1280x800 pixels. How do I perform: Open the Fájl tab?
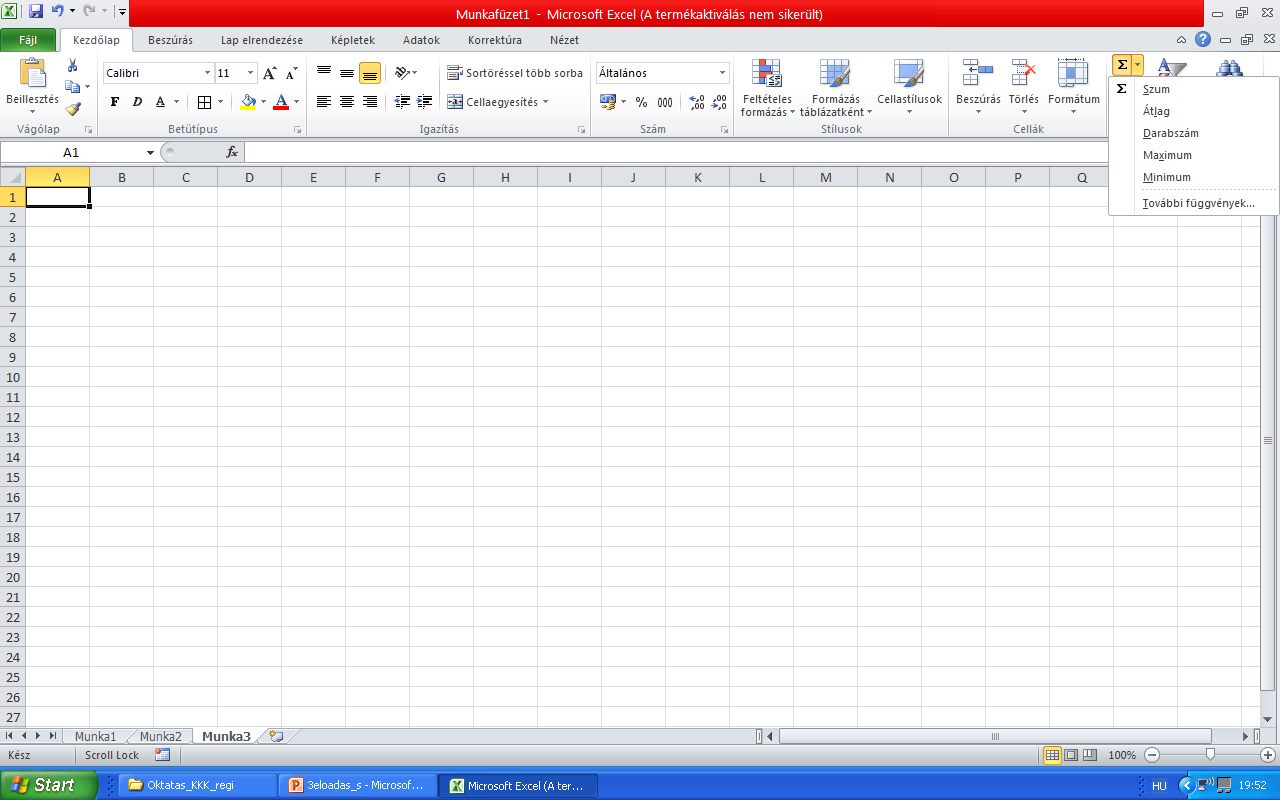tap(28, 40)
